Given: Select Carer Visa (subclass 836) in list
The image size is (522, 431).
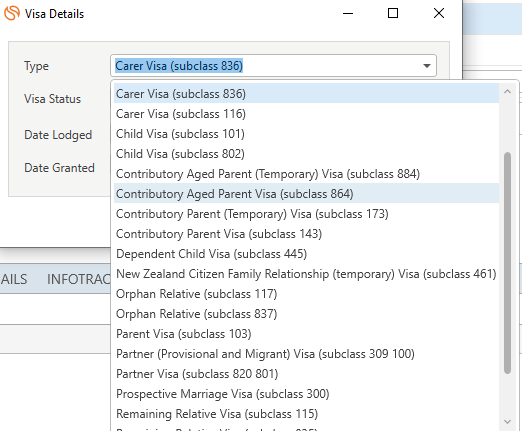Looking at the screenshot, I should pos(306,94).
